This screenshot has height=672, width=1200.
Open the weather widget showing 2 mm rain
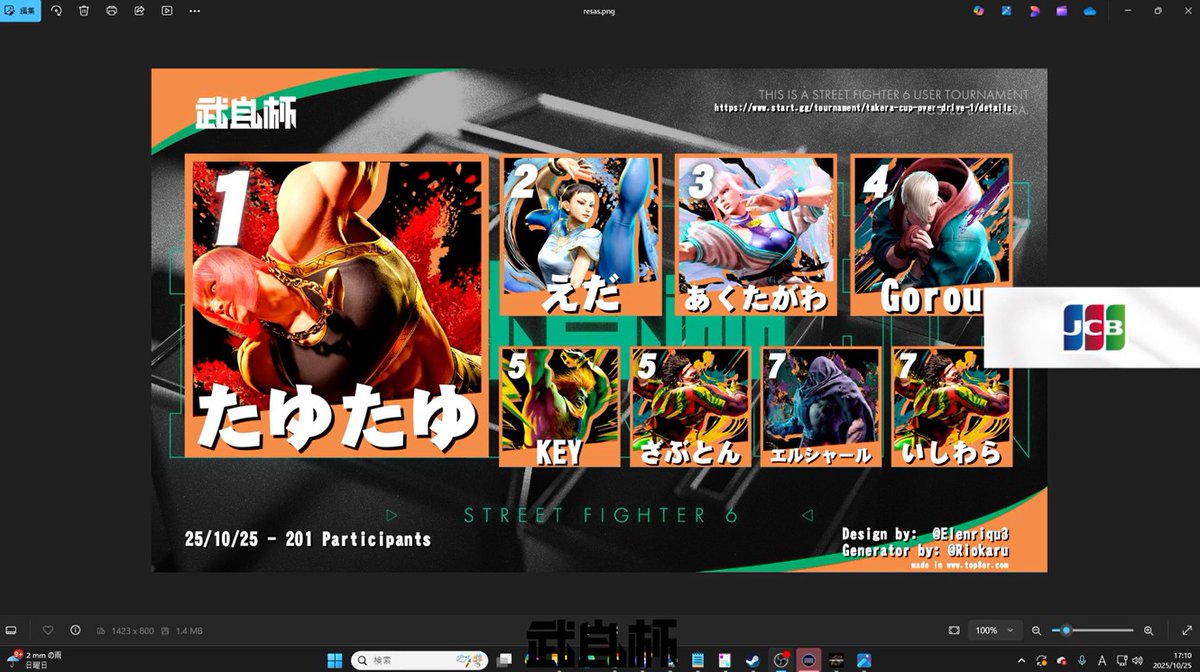pos(35,660)
